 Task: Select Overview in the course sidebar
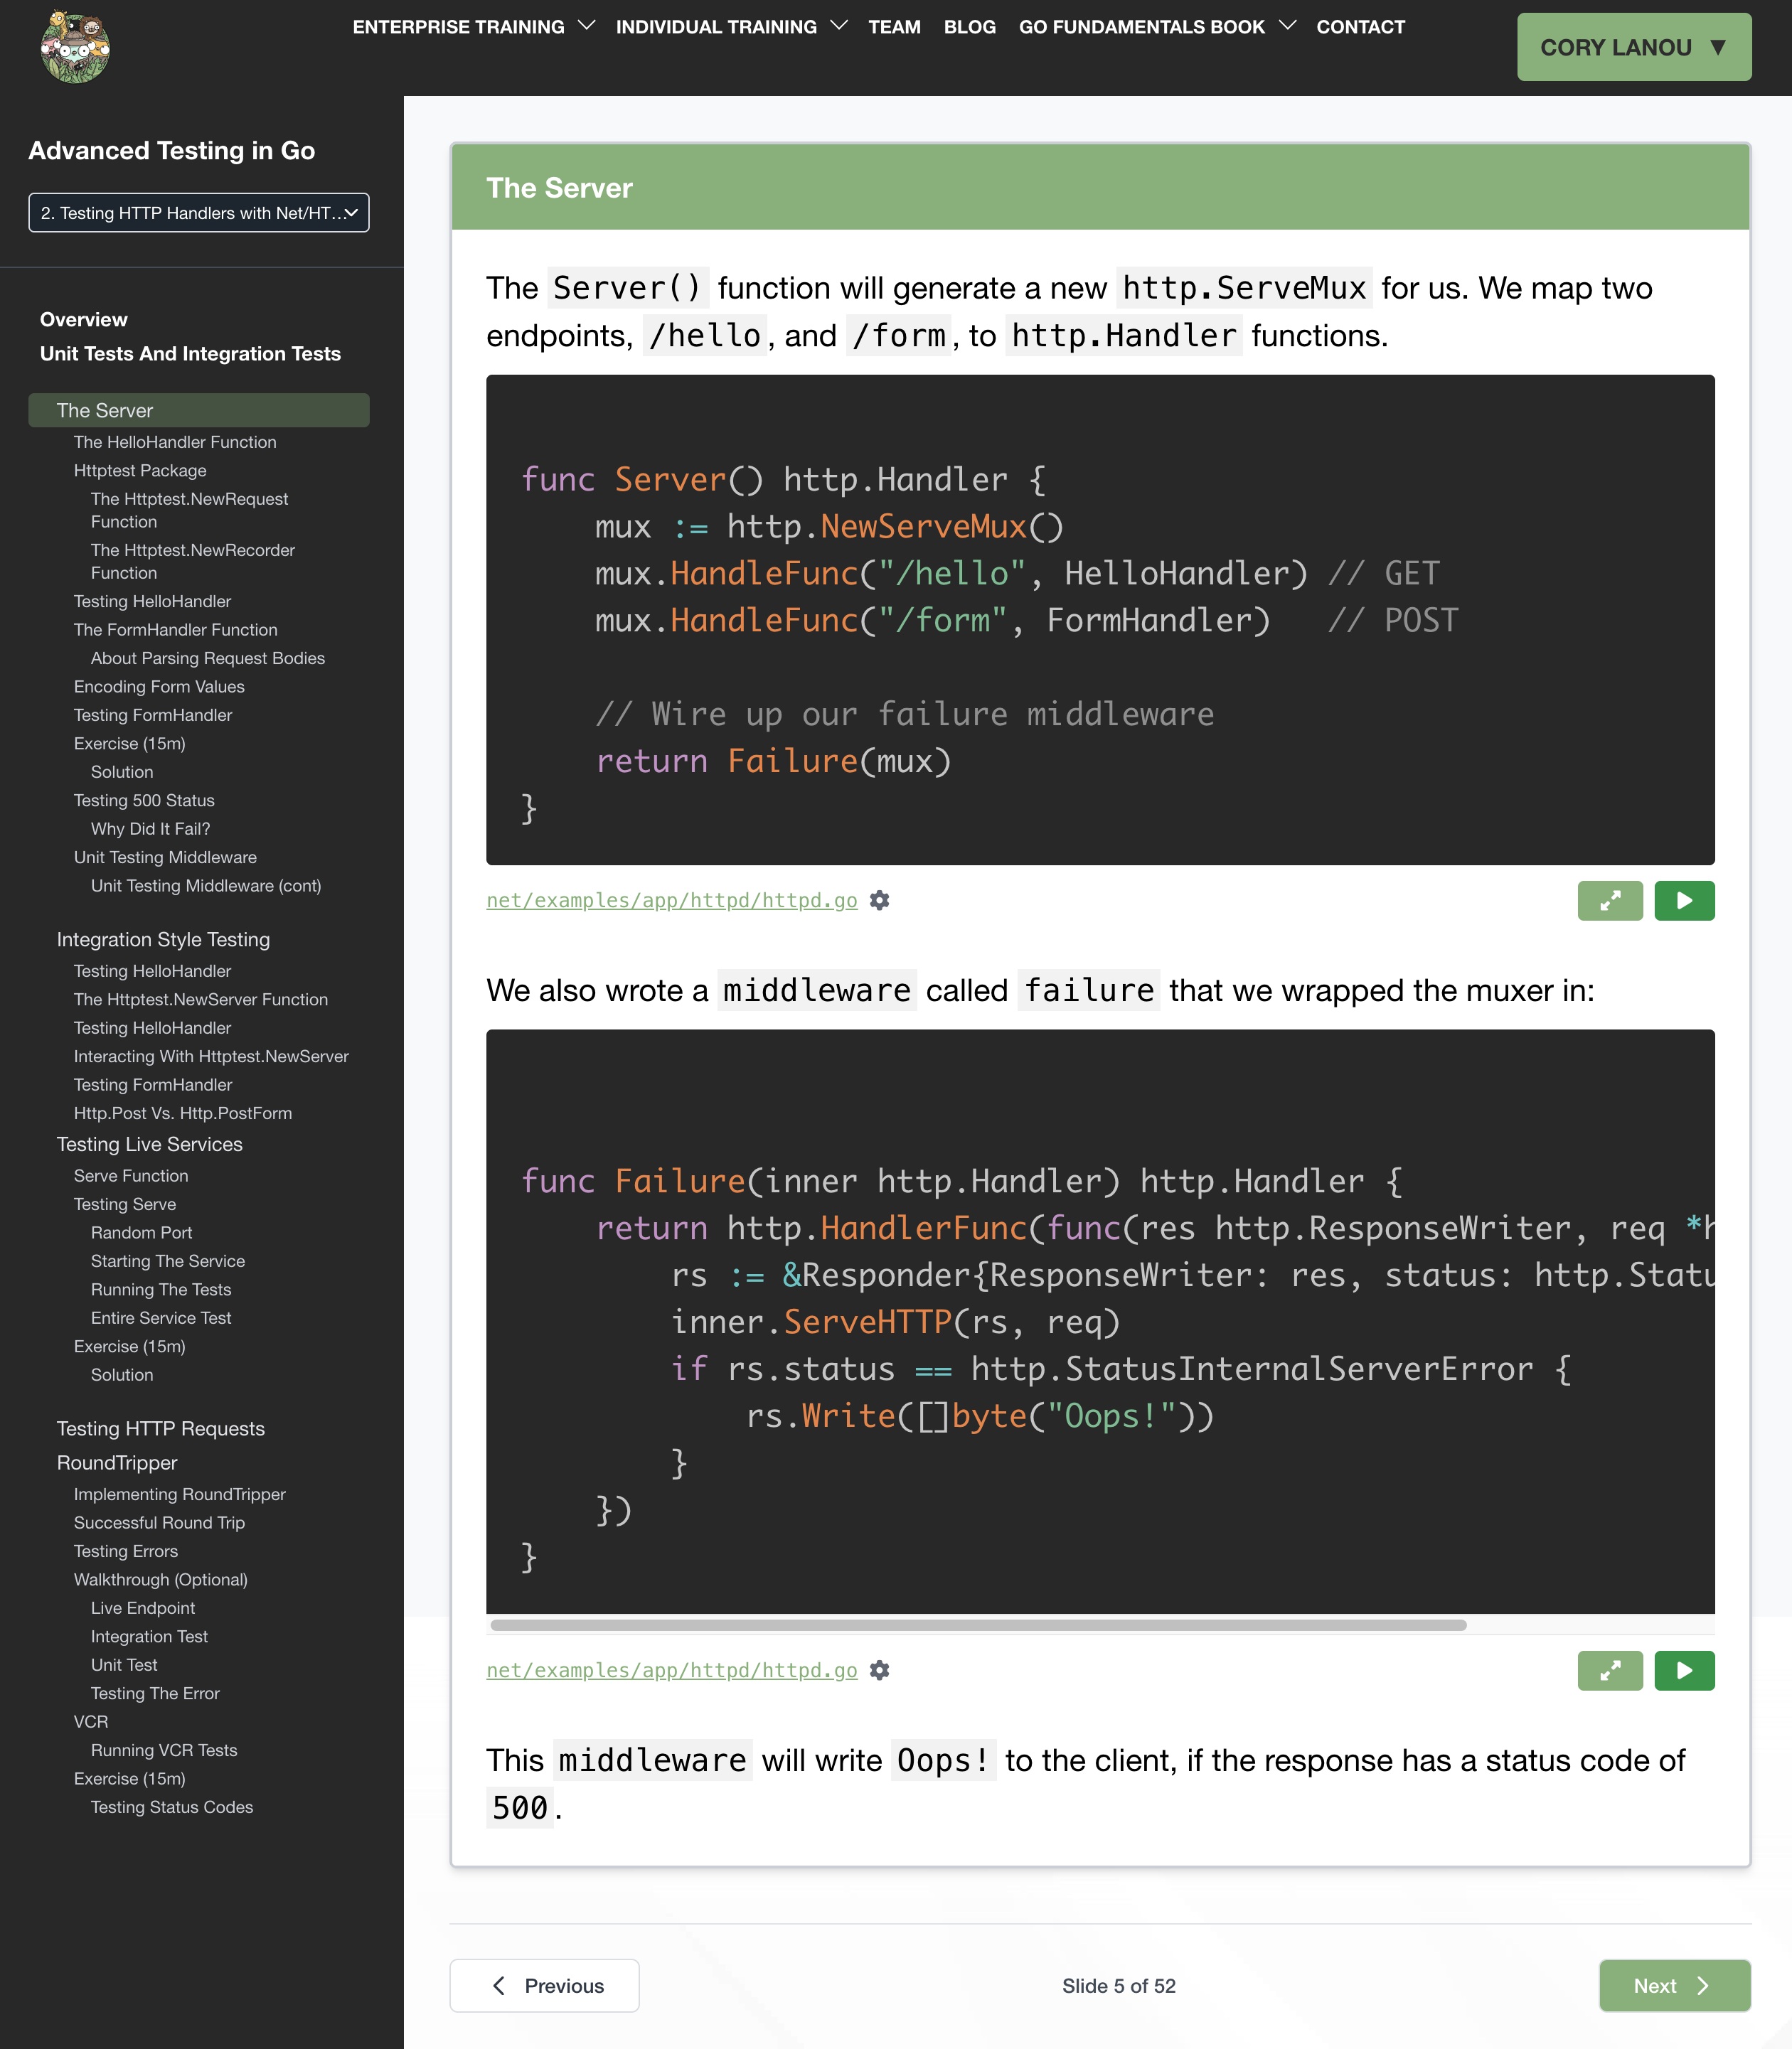click(x=83, y=319)
